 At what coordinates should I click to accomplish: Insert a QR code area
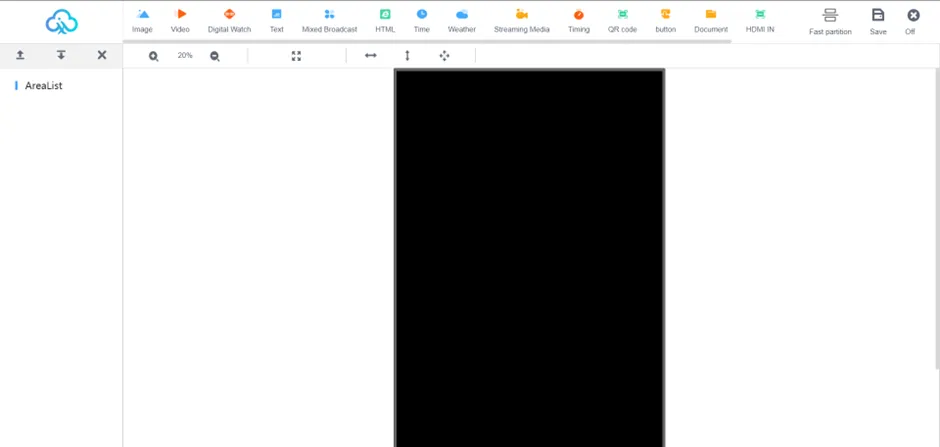622,21
